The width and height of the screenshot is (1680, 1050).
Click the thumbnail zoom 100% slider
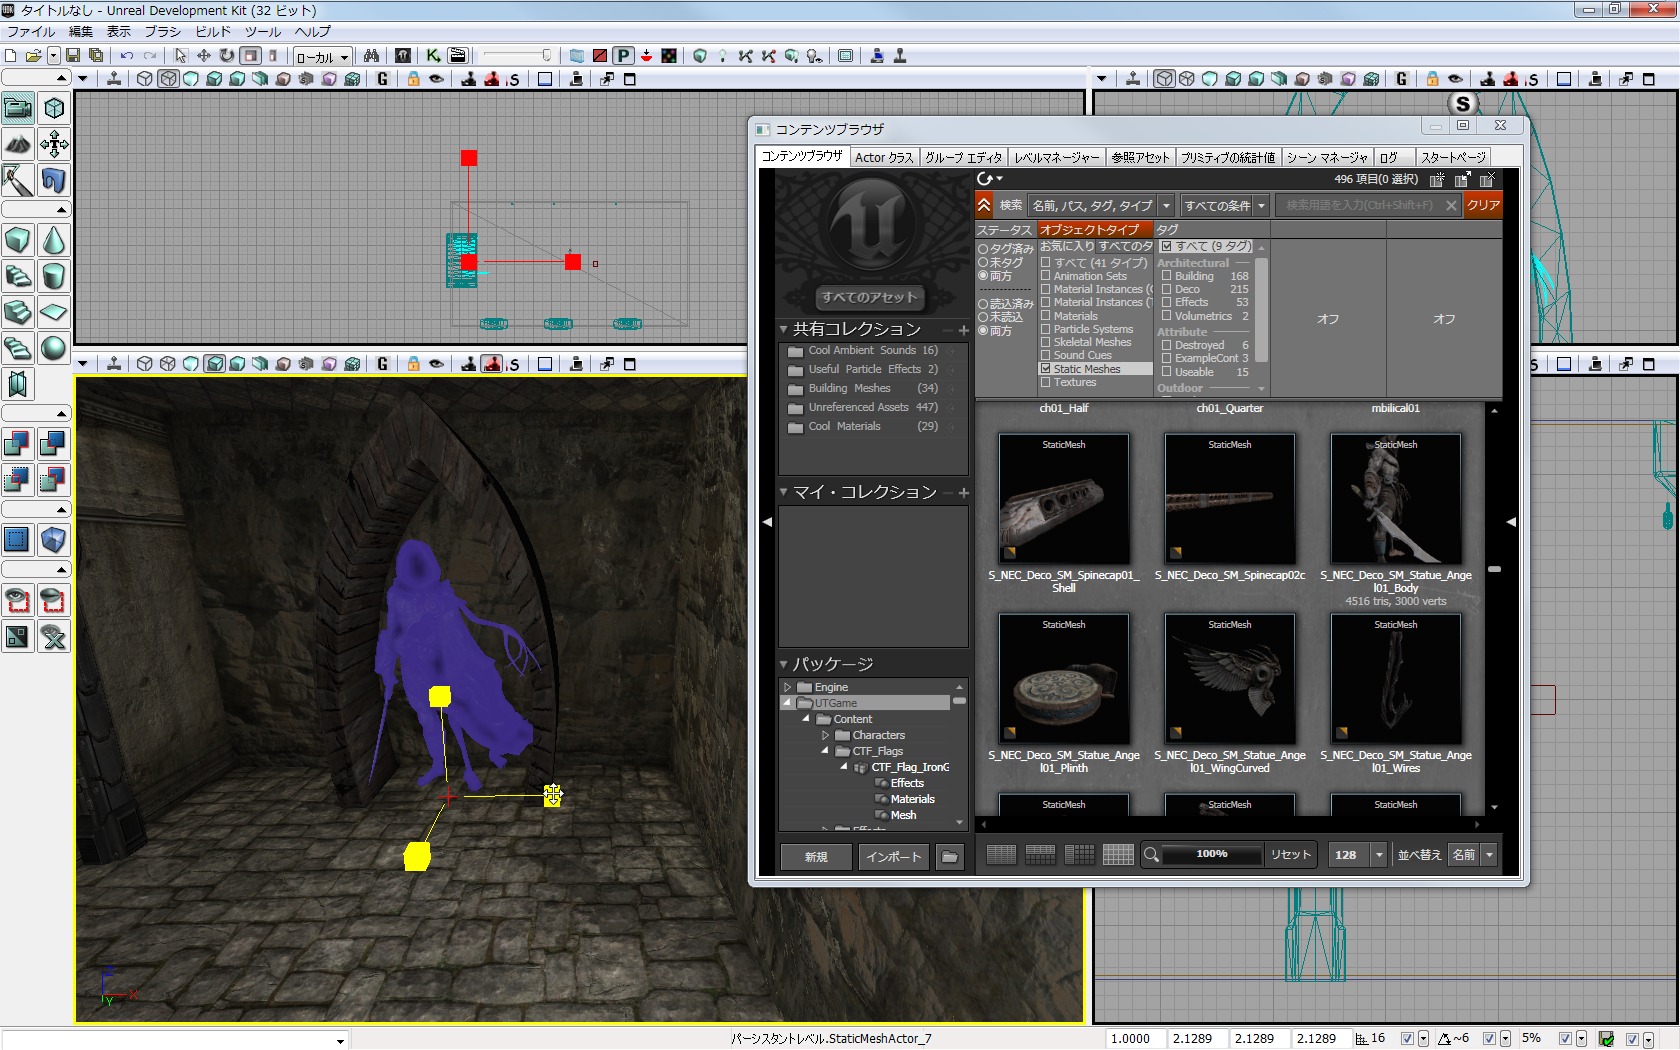click(1211, 854)
